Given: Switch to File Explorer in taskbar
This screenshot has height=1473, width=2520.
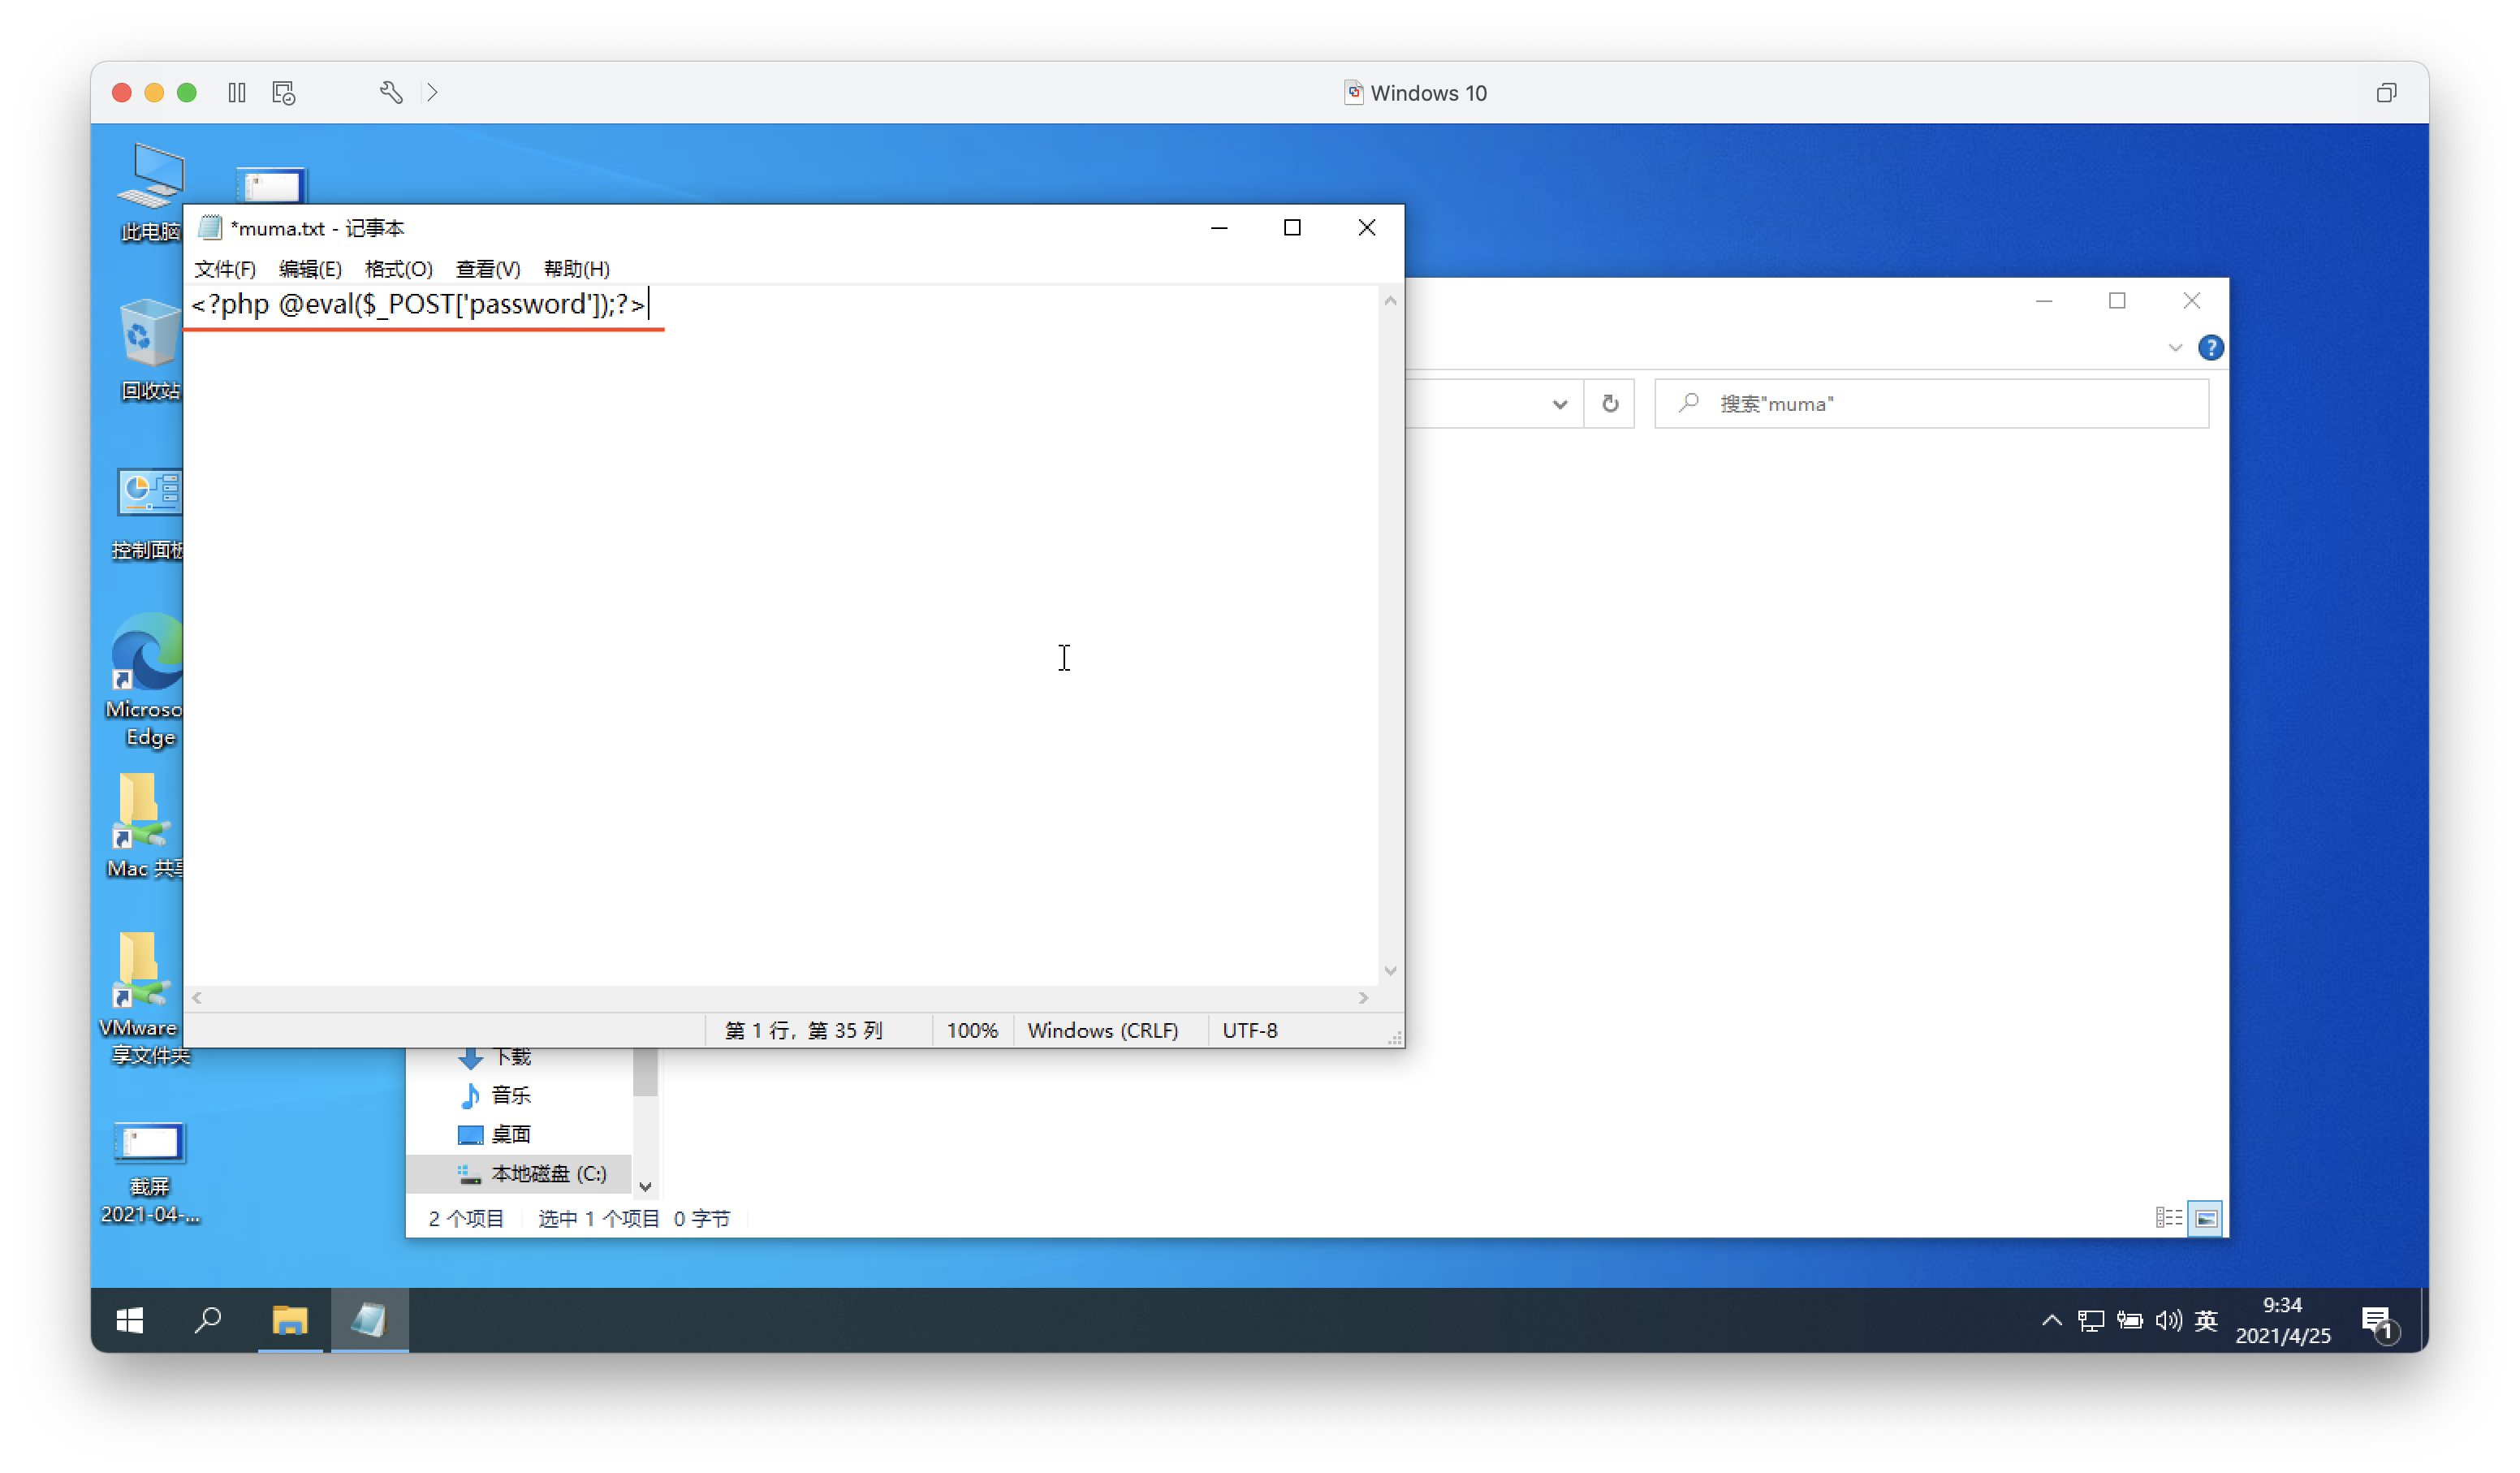Looking at the screenshot, I should [290, 1320].
